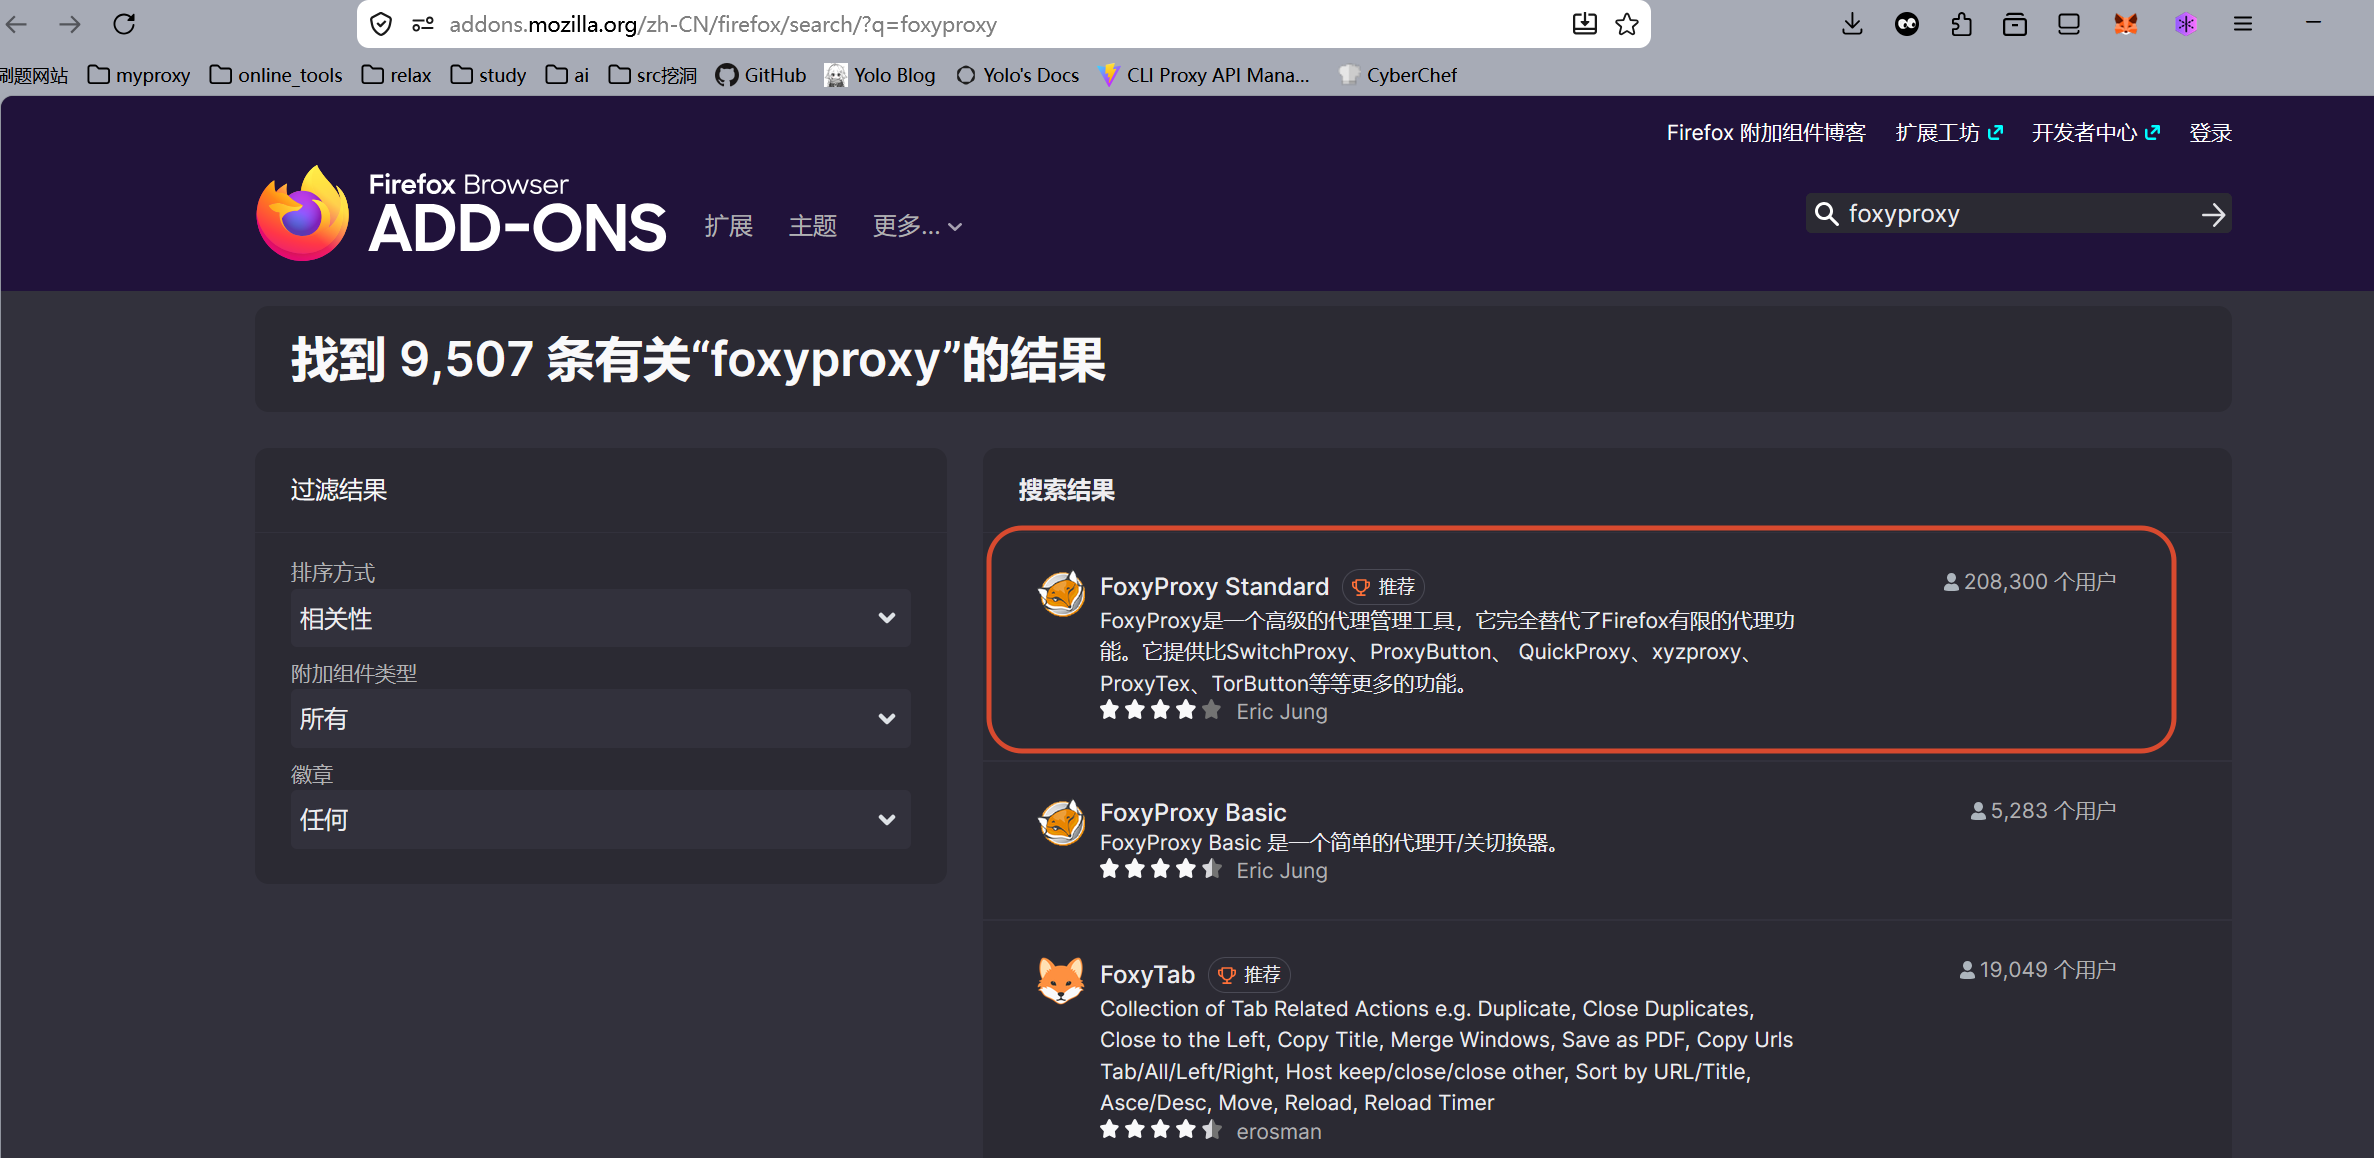Click the FoxyProxy fox toolbar icon
The width and height of the screenshot is (2374, 1158).
[2126, 24]
